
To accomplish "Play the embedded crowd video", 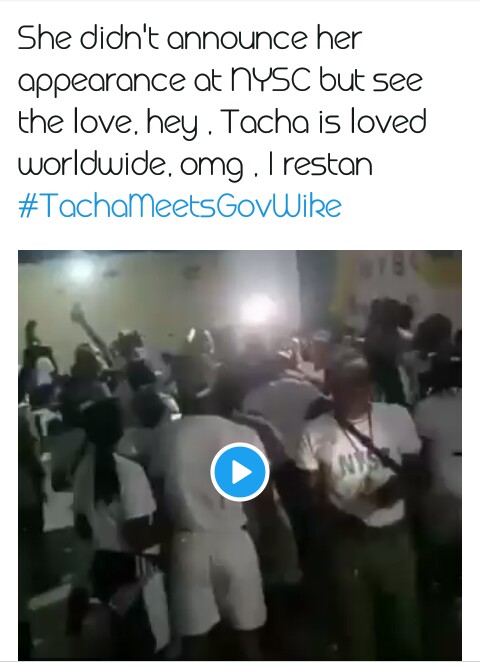I will [240, 472].
